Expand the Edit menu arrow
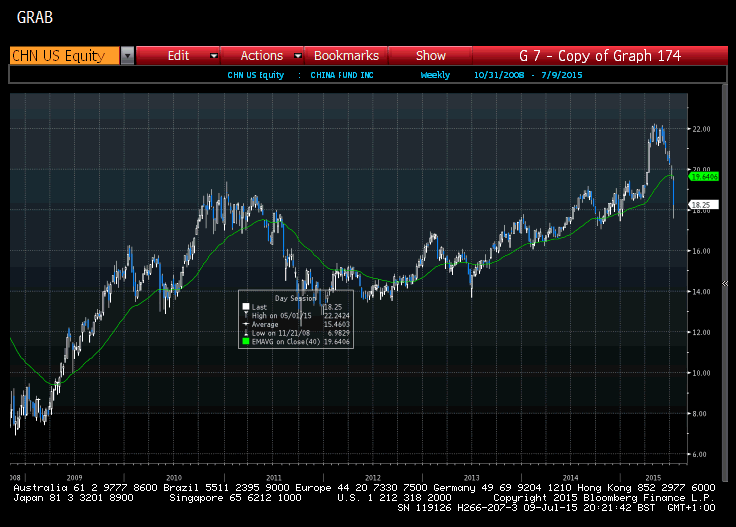The width and height of the screenshot is (736, 527). [x=213, y=56]
